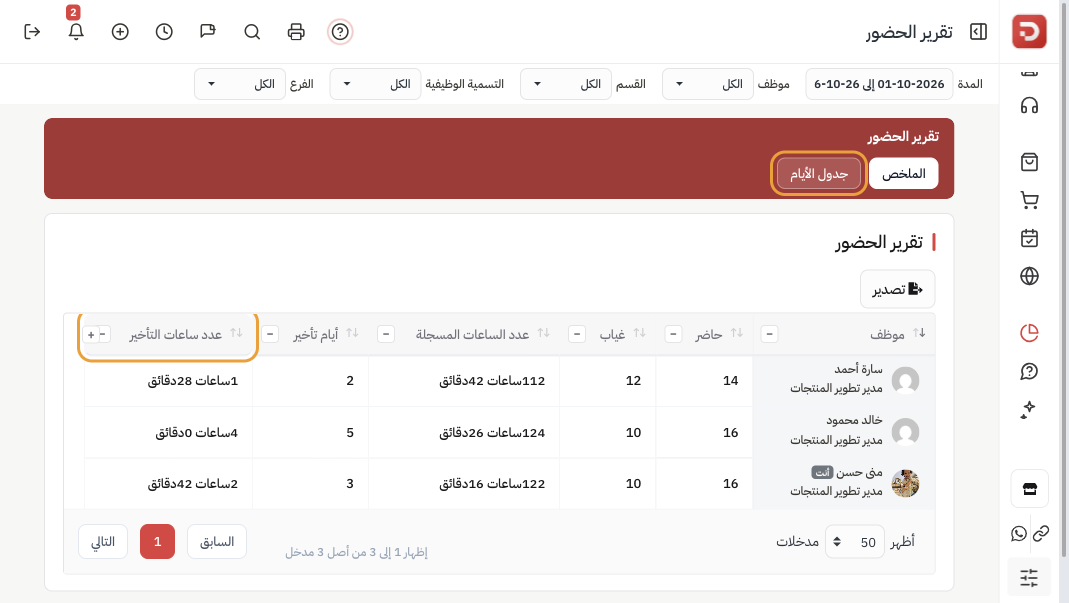Image resolution: width=1069 pixels, height=603 pixels.
Task: Click the store icon button in the sidebar
Action: [1029, 489]
